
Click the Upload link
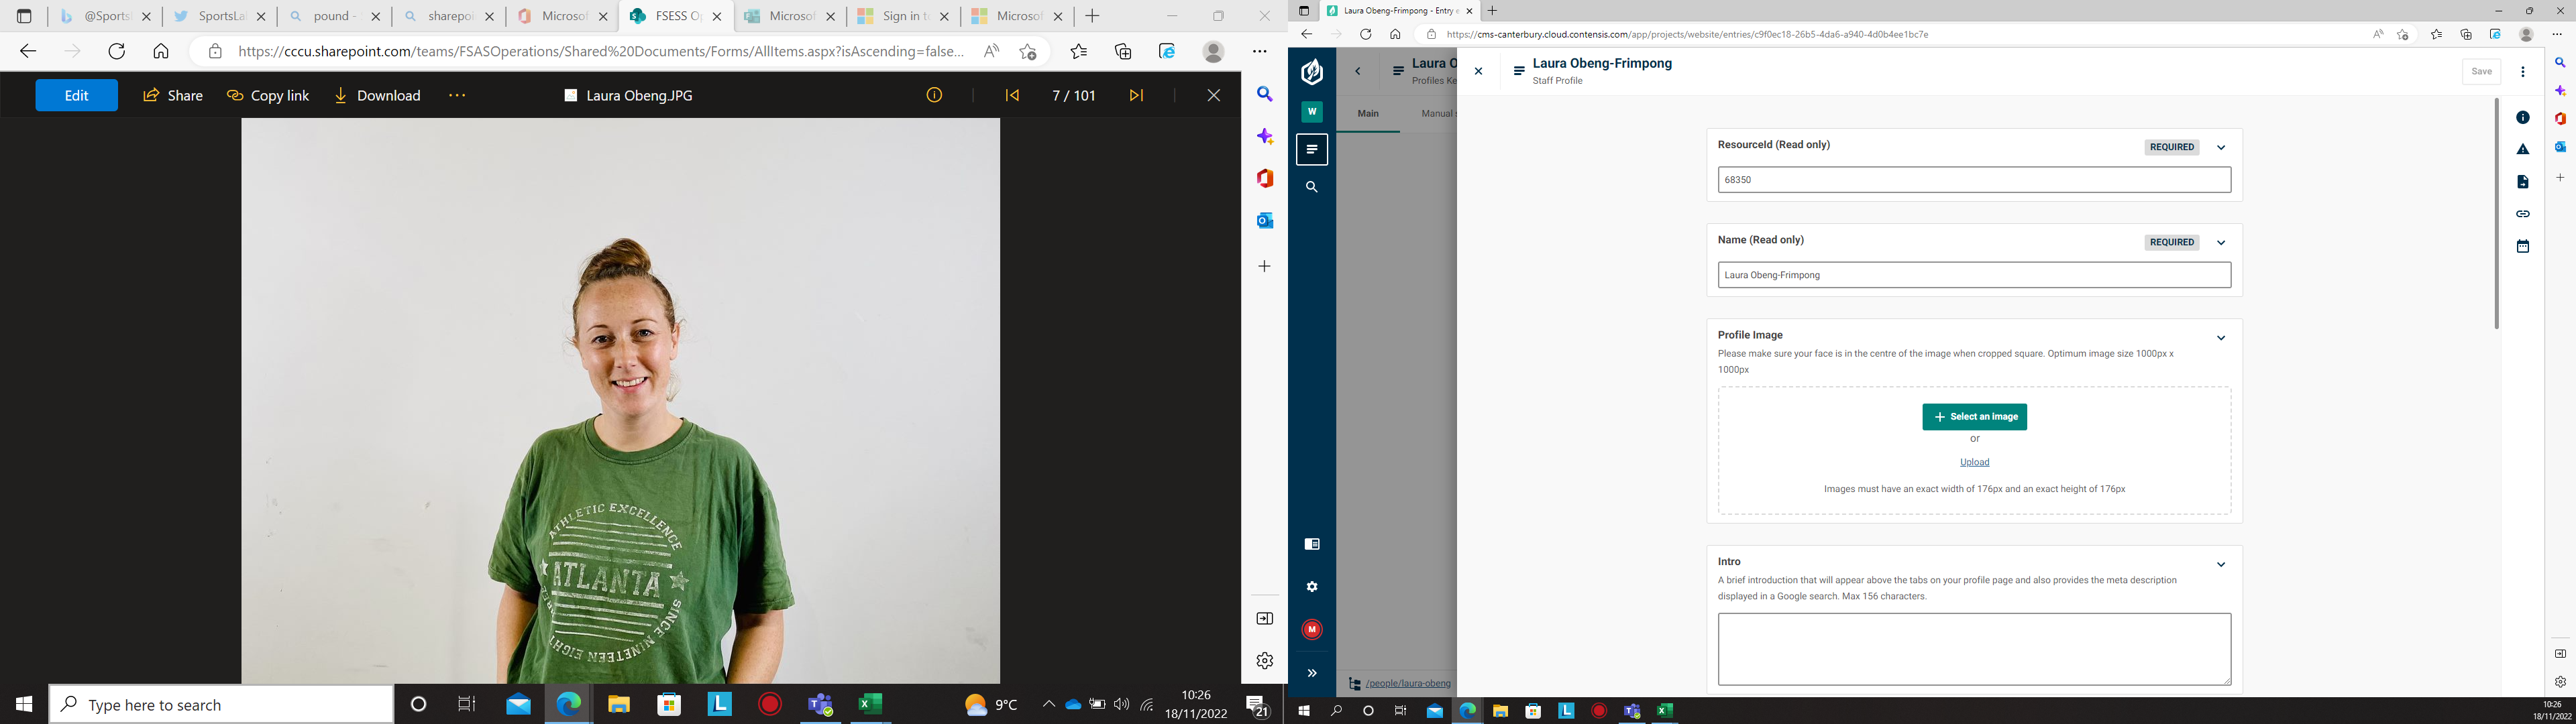pos(1974,462)
